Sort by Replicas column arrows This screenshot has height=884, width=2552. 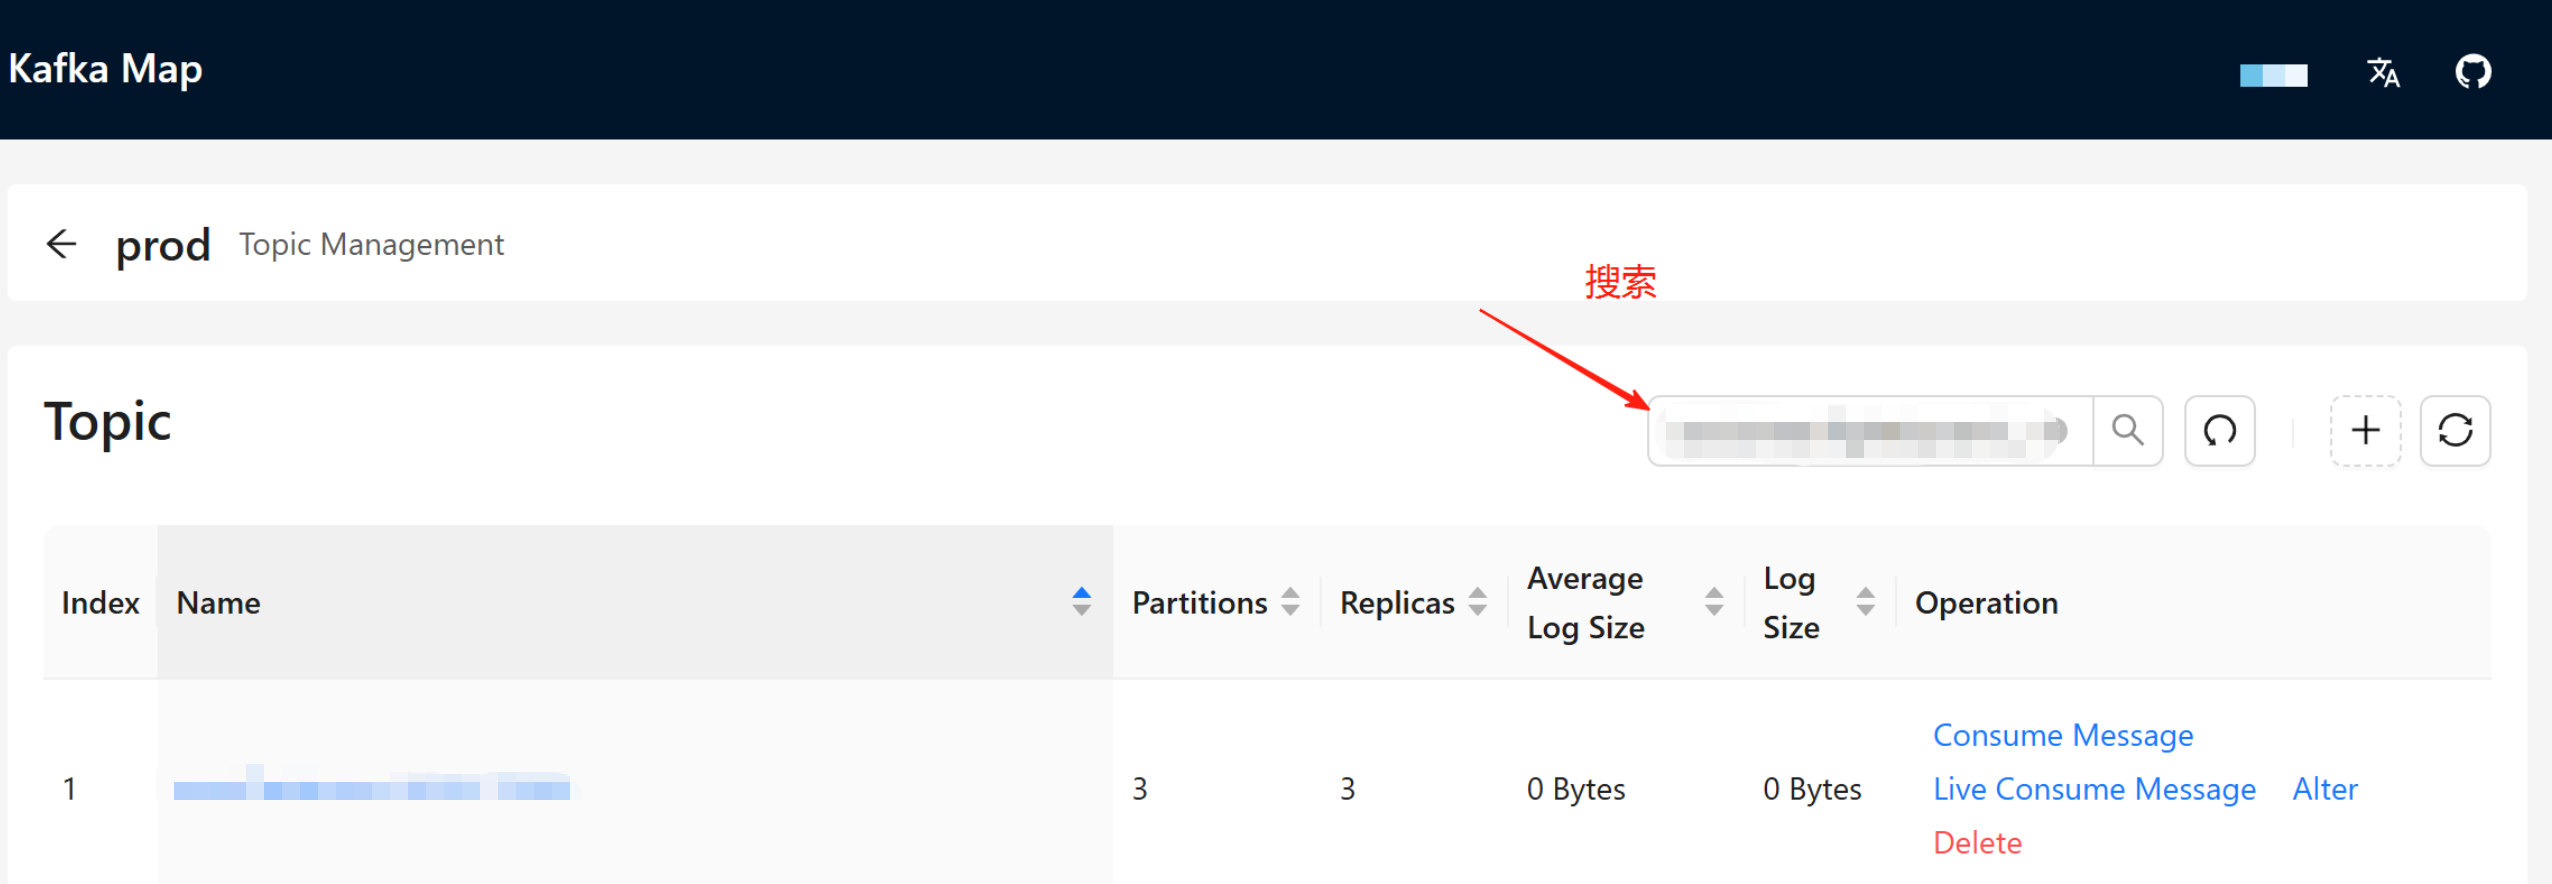(x=1478, y=602)
